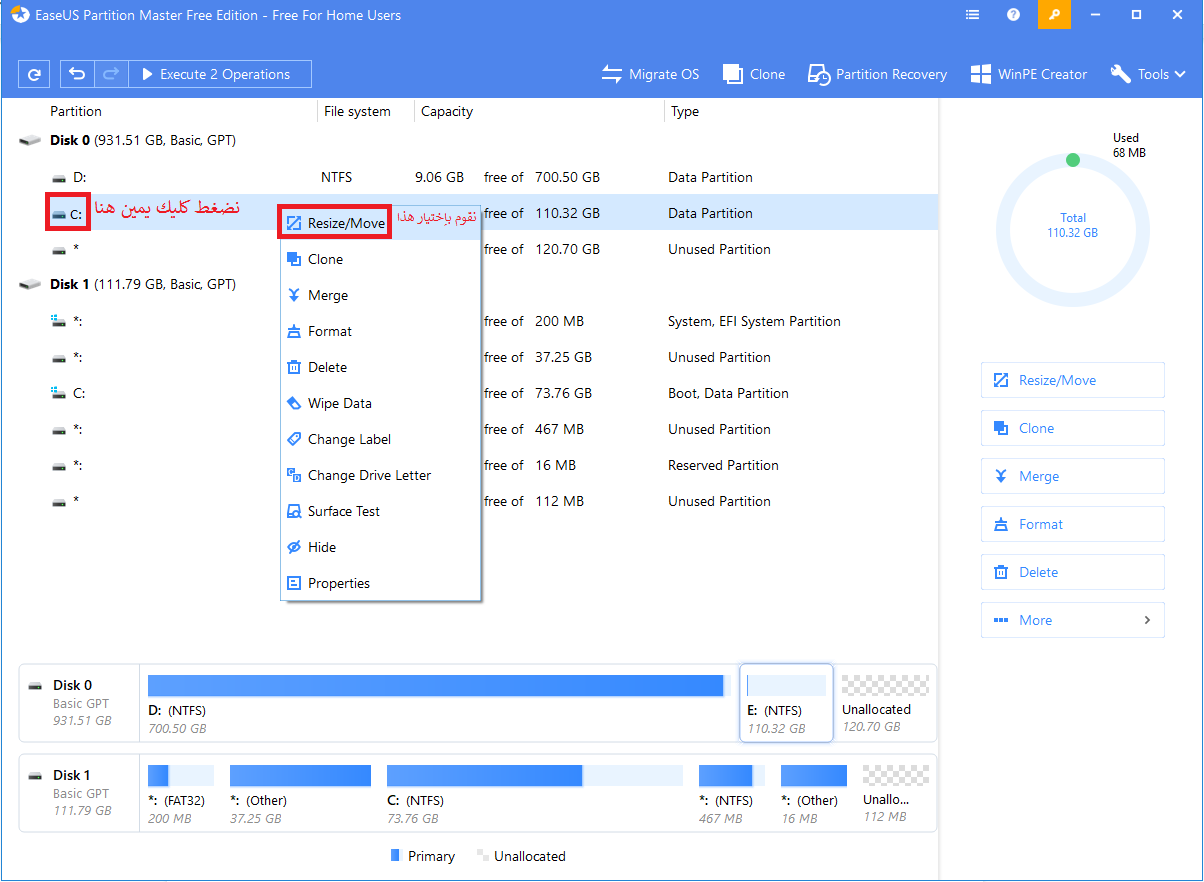
Task: Click the orange key activation icon
Action: tap(1054, 15)
